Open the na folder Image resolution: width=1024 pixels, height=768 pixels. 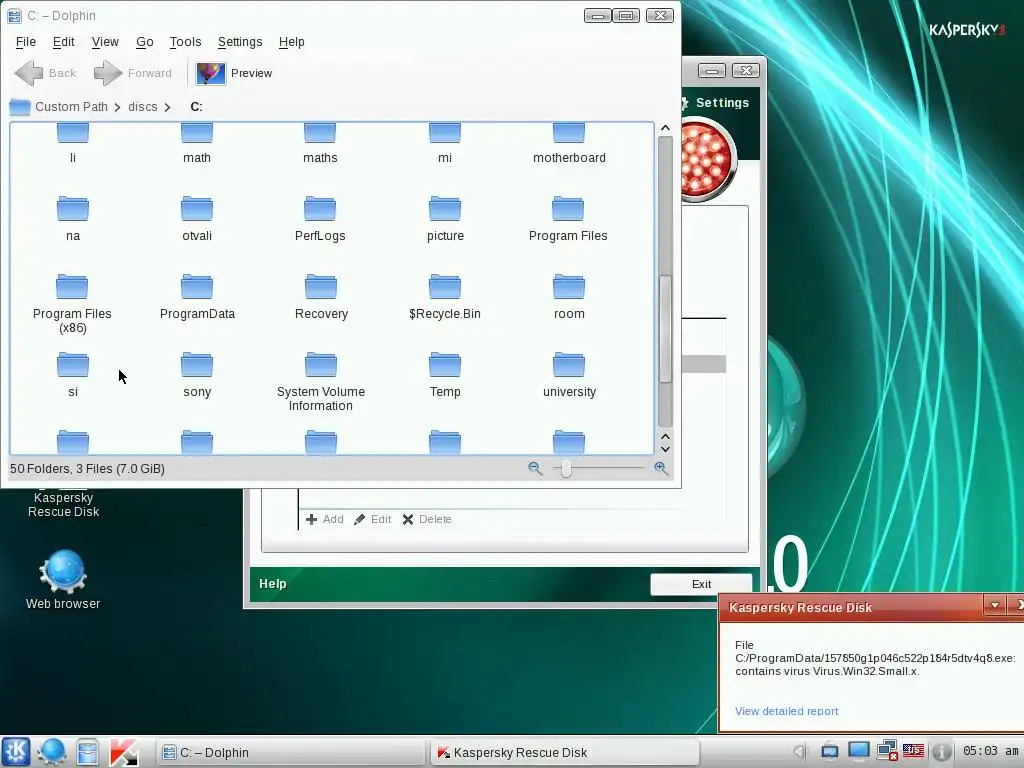72,219
